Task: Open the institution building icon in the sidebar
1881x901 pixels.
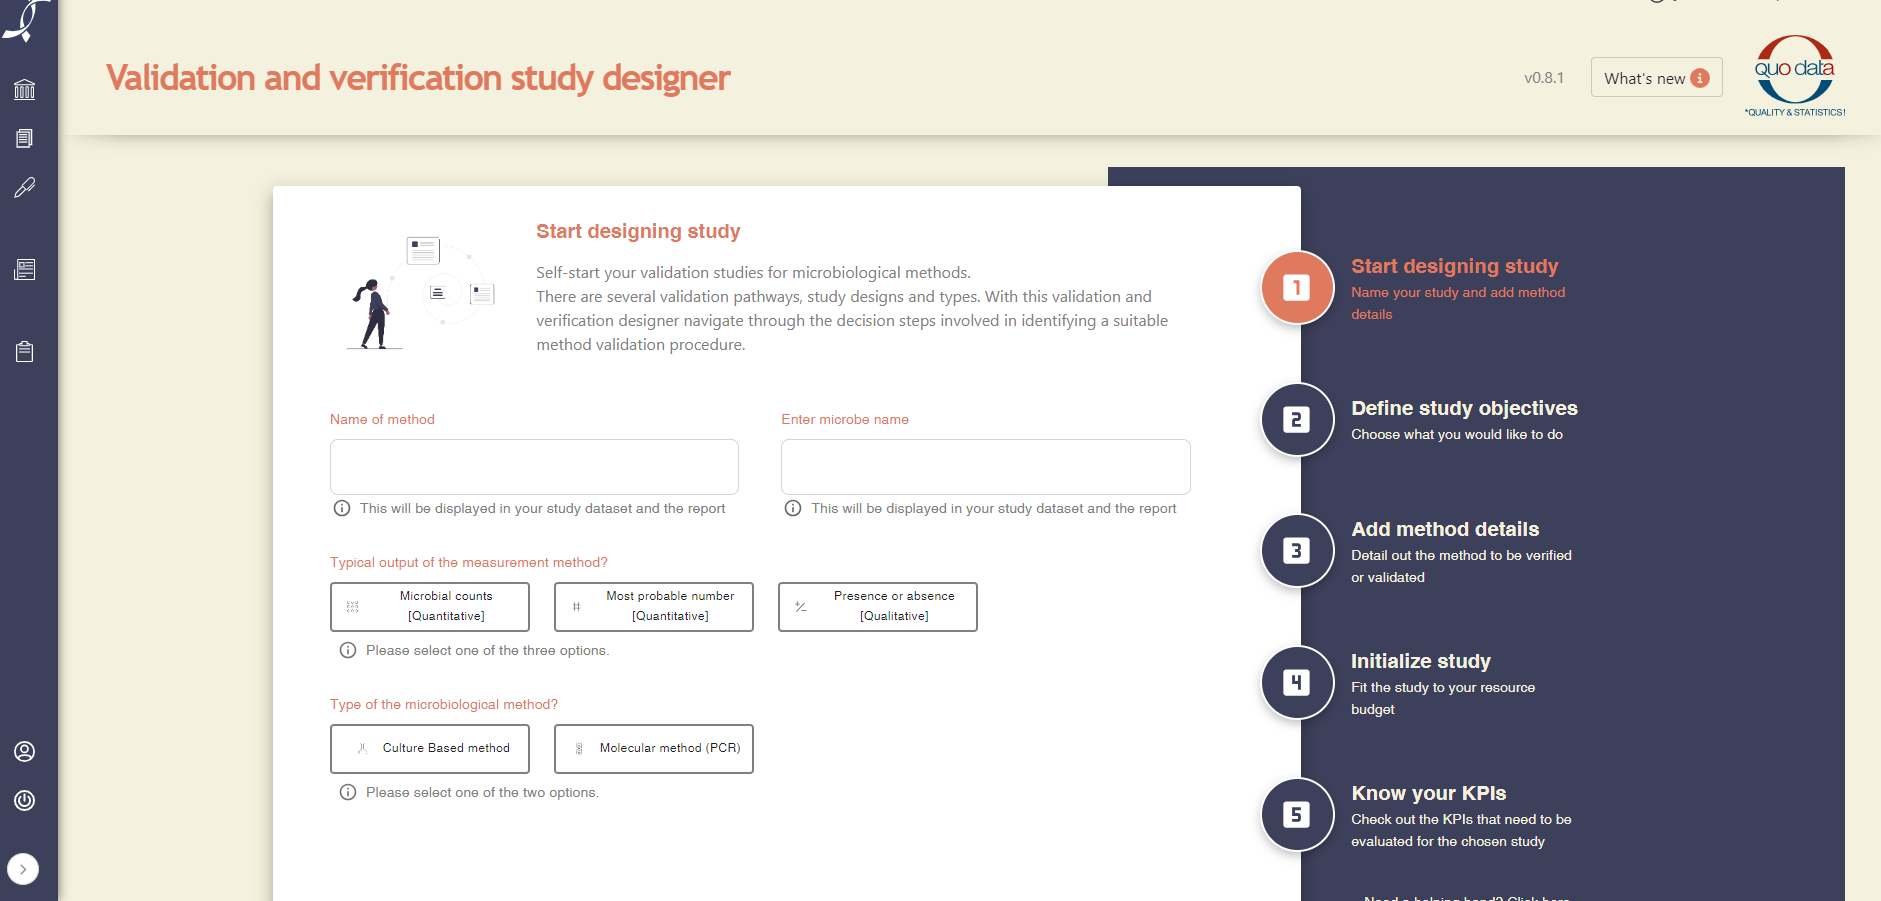Action: click(25, 90)
